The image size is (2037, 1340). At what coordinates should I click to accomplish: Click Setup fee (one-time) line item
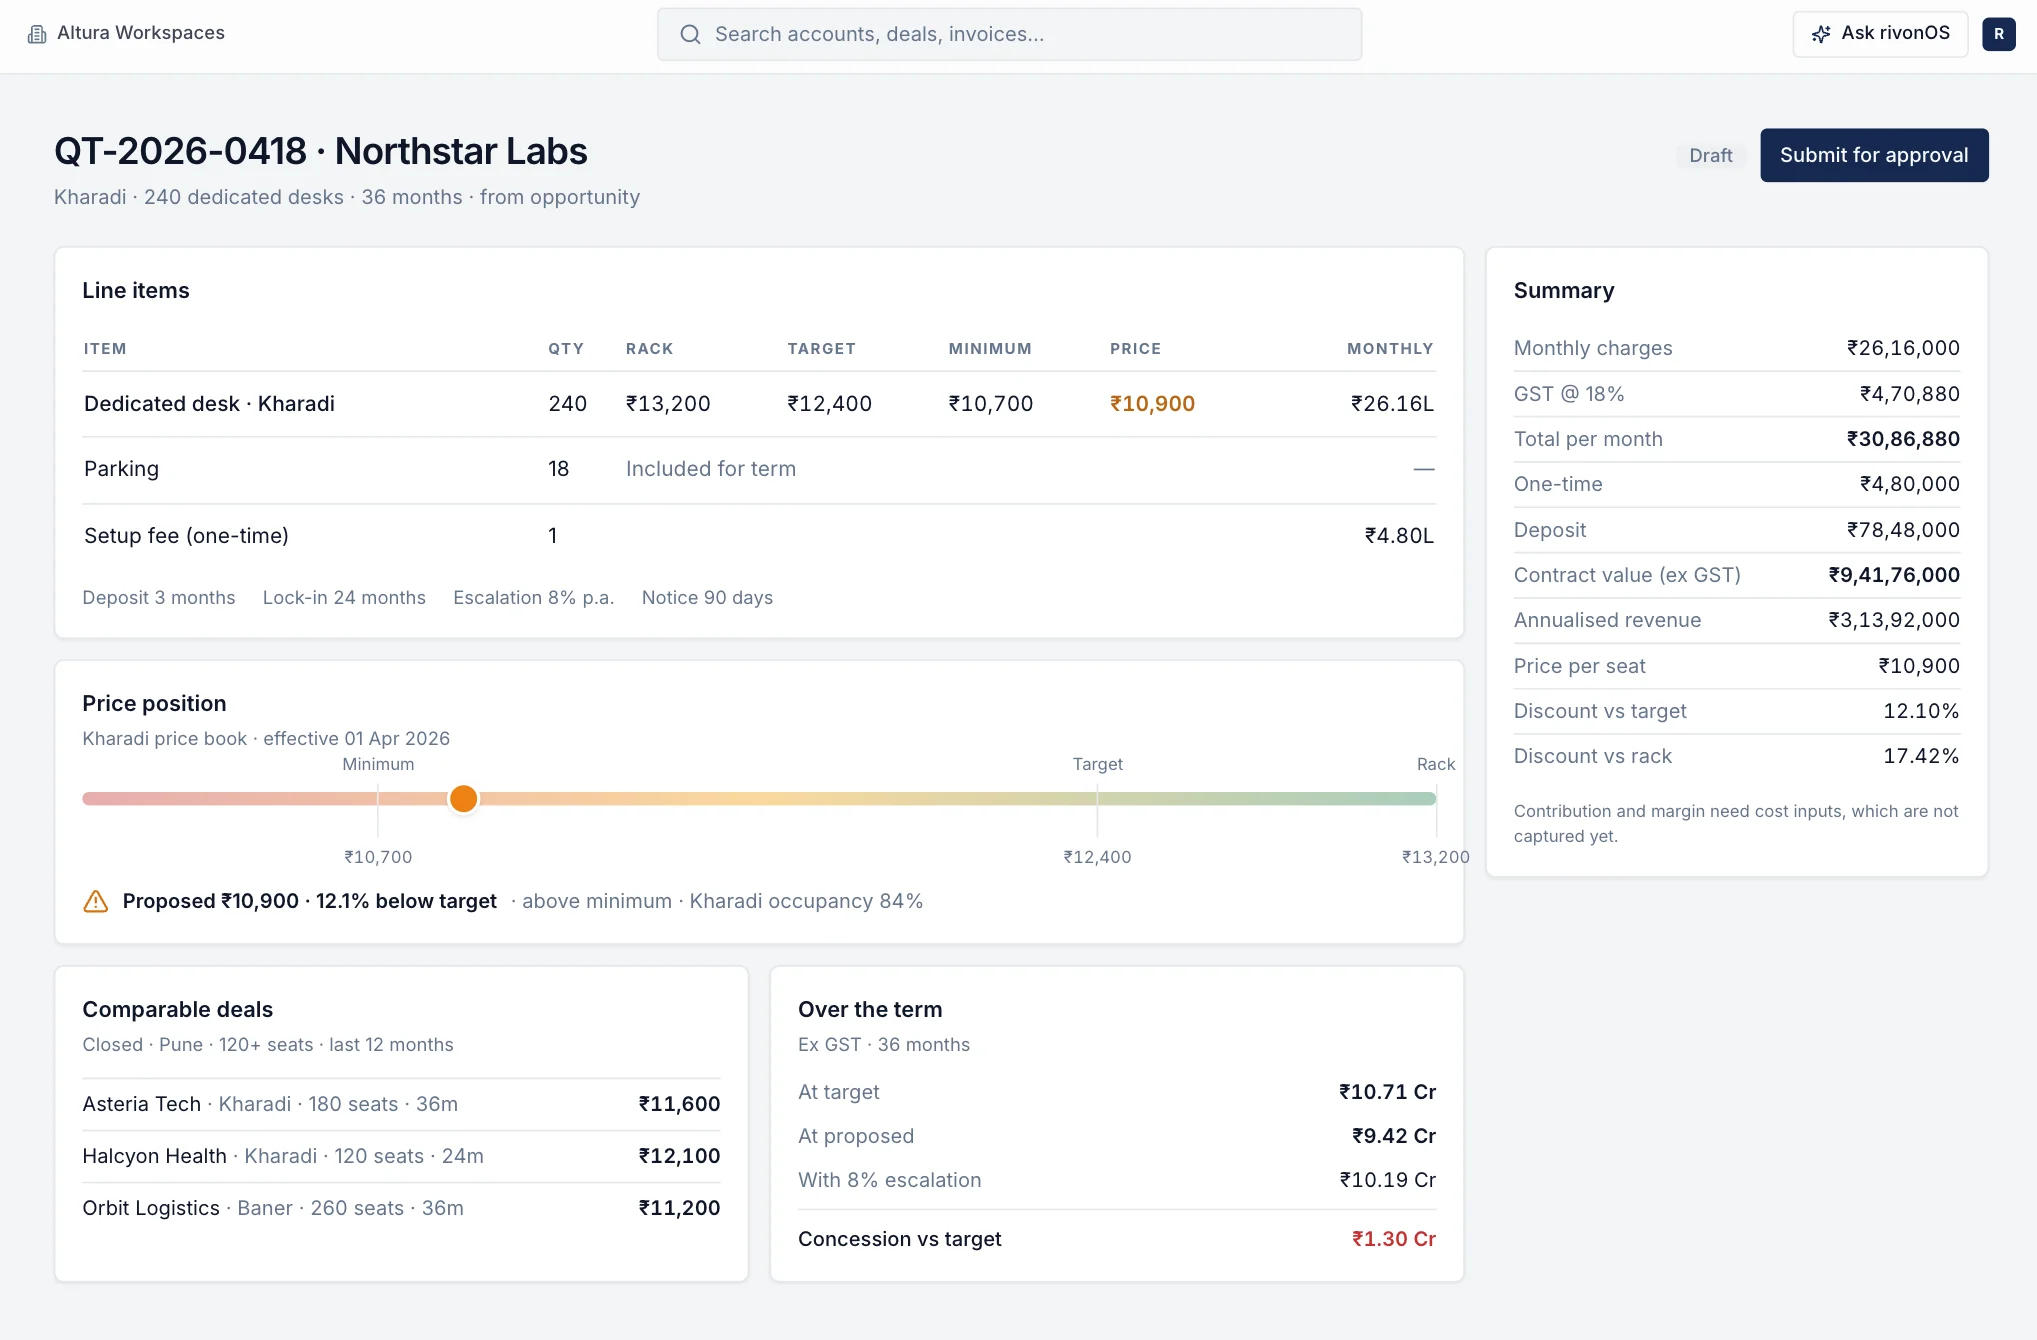click(x=186, y=536)
